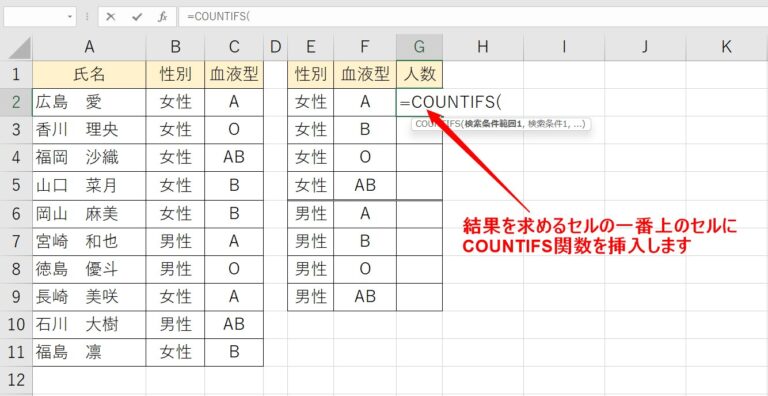768x396 pixels.
Task: Open the Insert Function fx dialog
Action: 163,17
